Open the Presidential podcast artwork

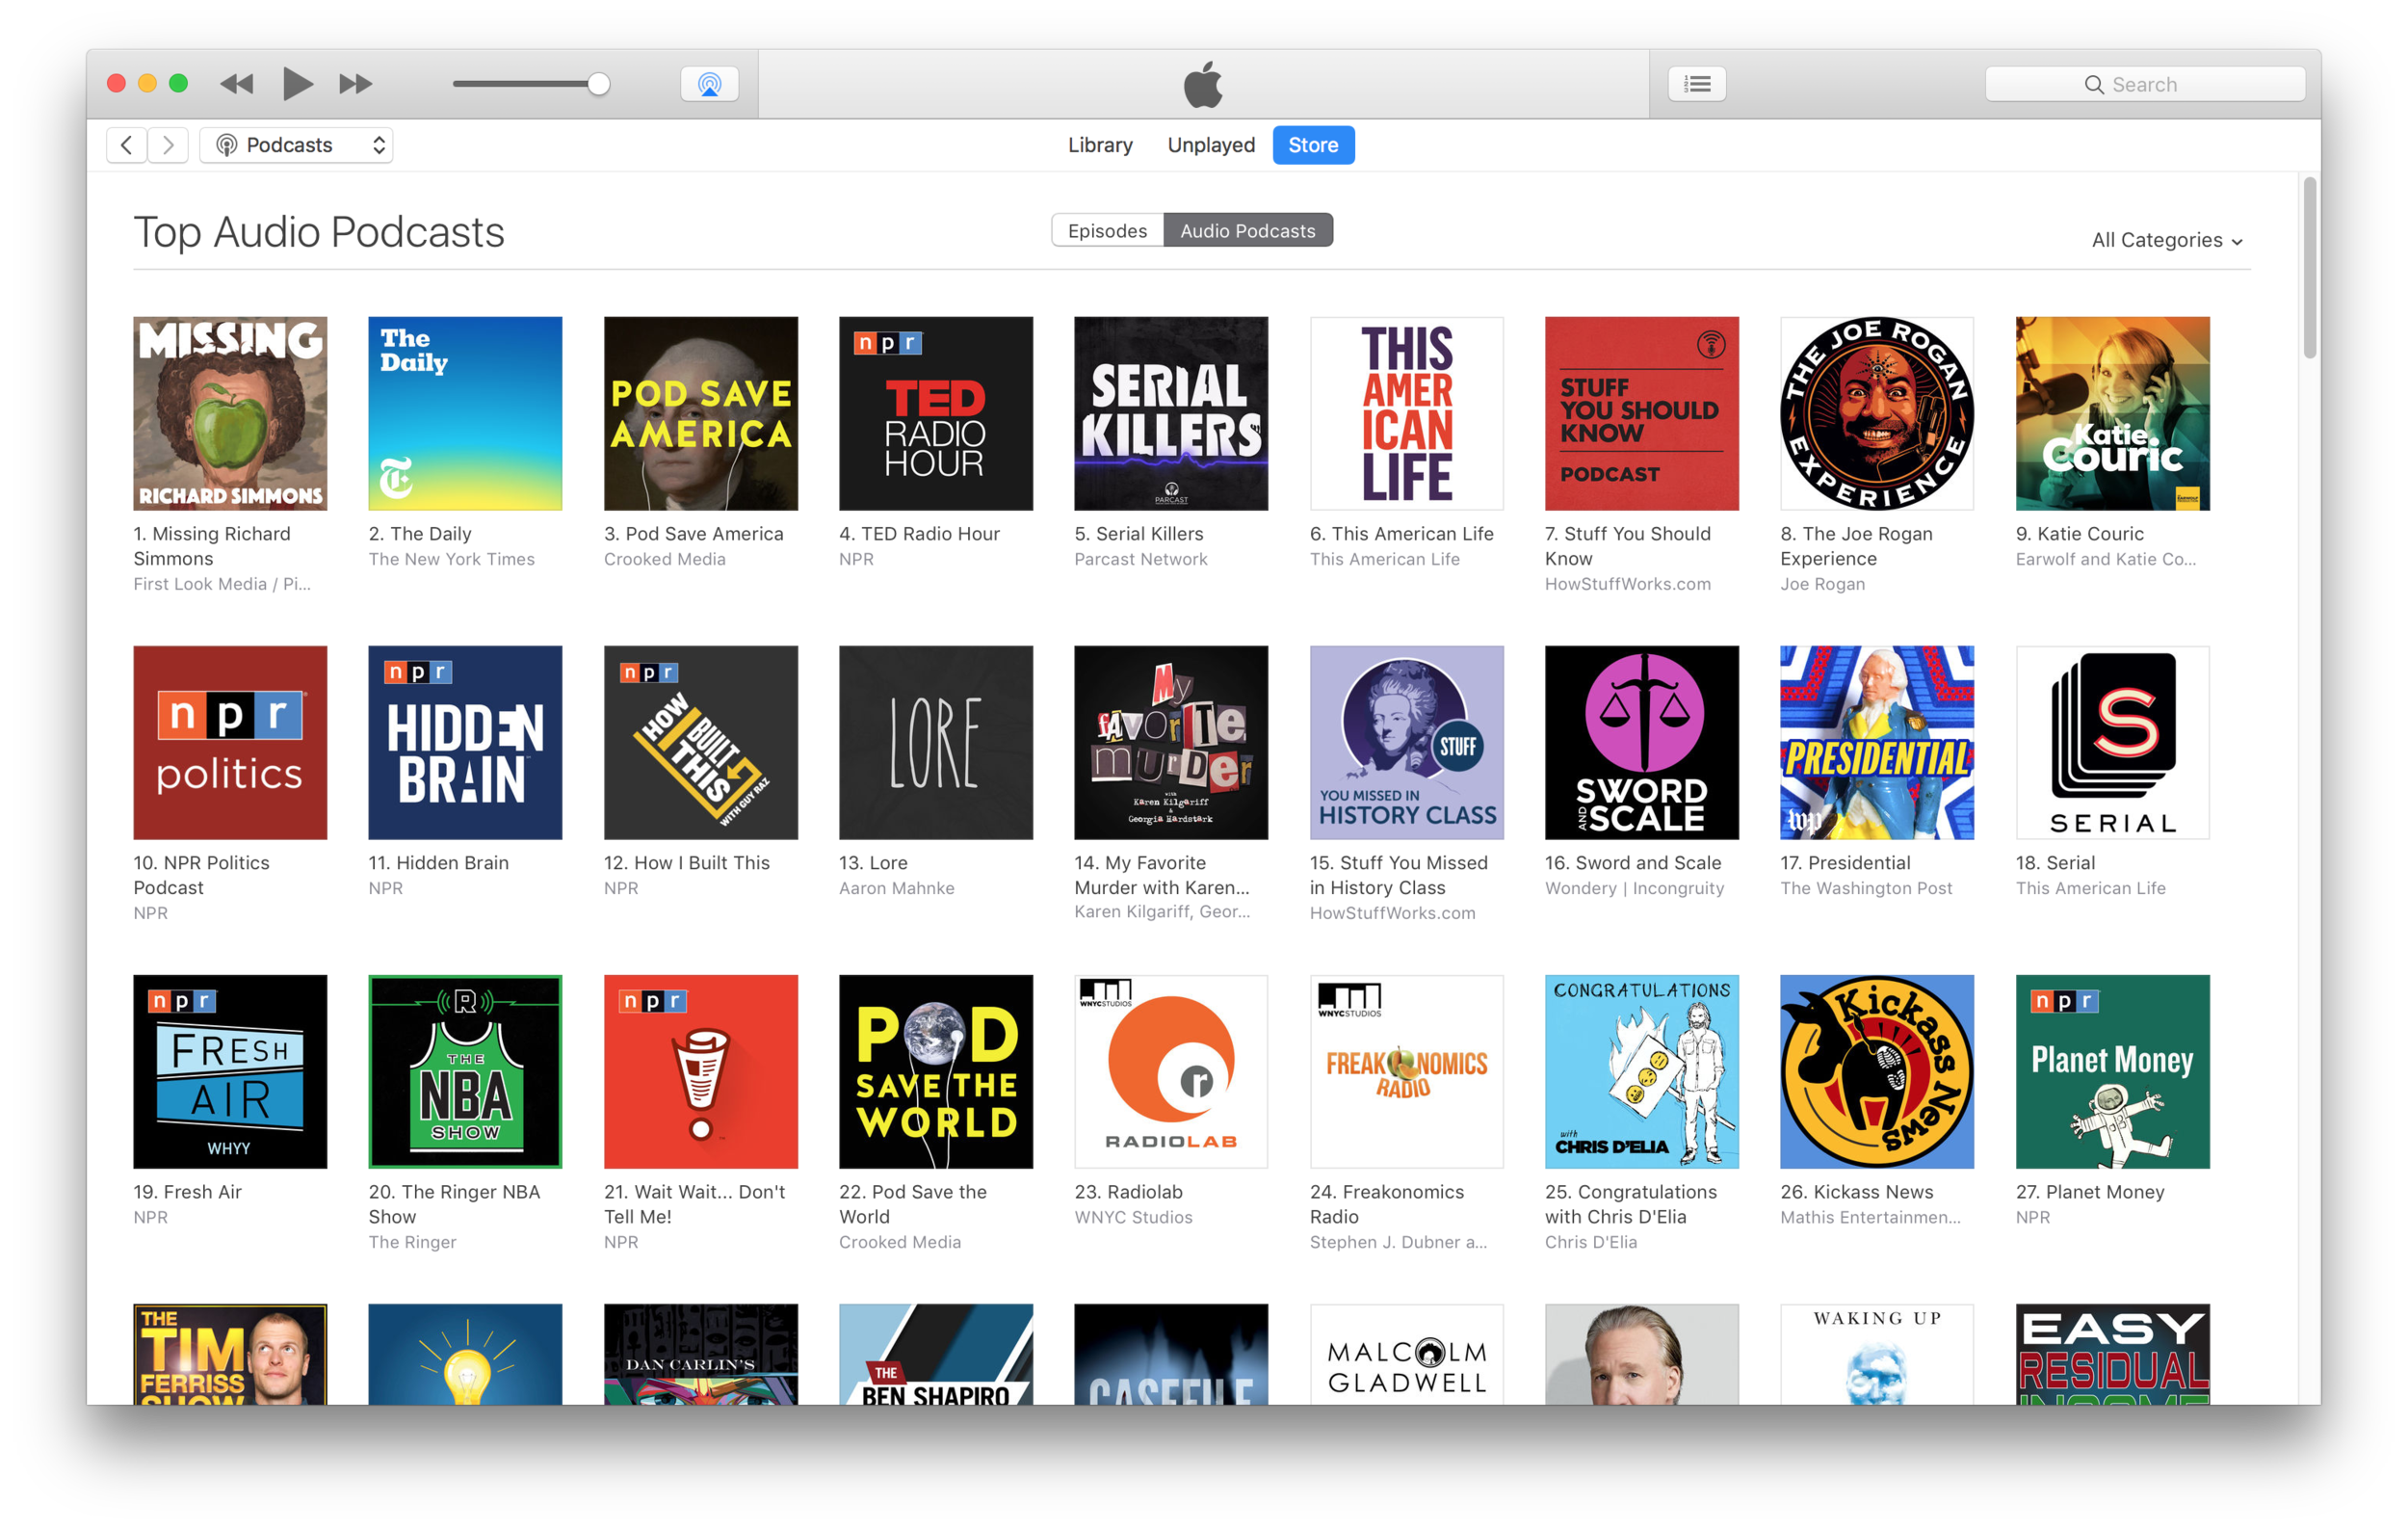click(1877, 743)
